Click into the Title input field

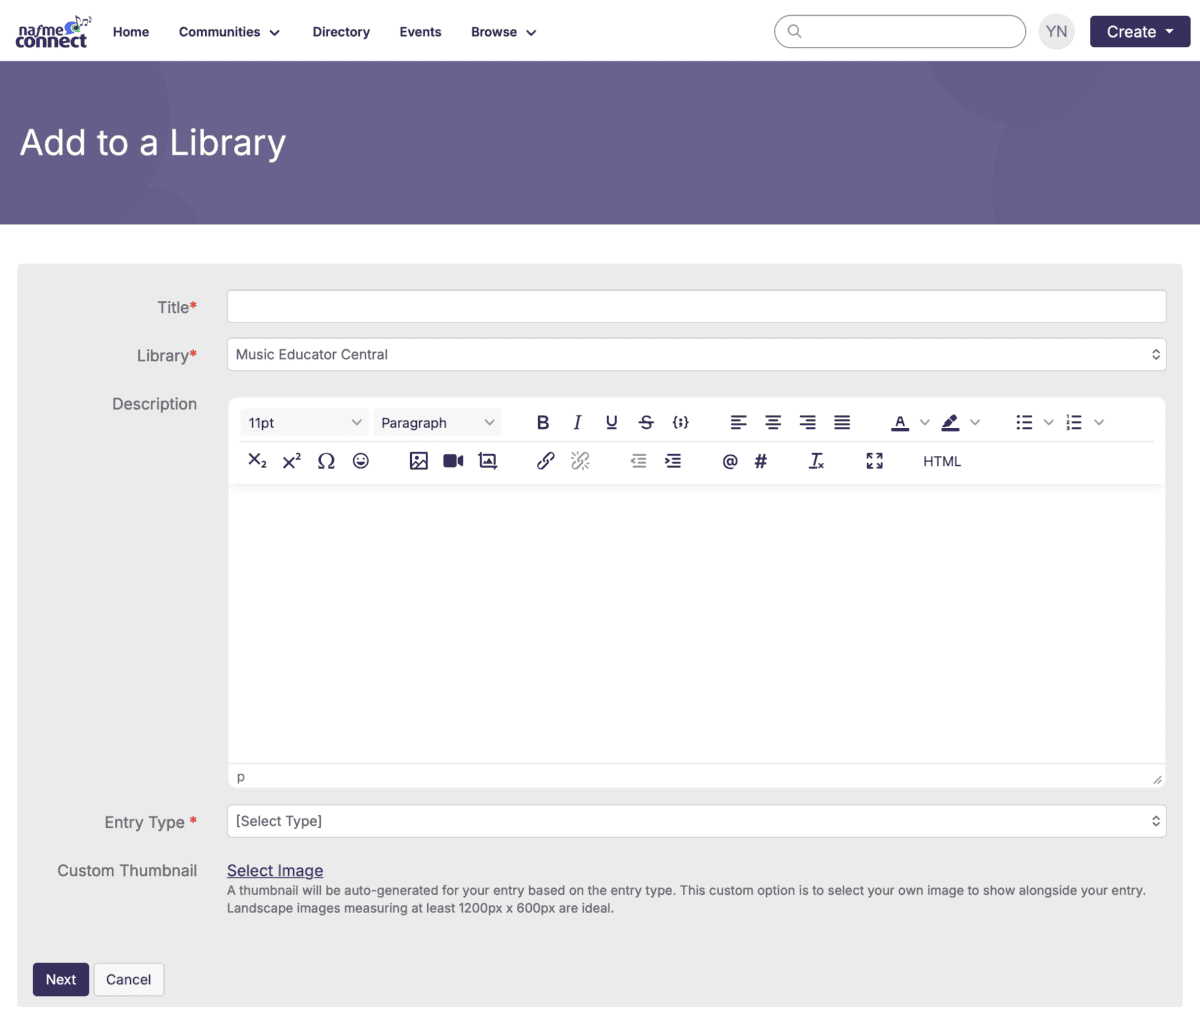coord(696,306)
